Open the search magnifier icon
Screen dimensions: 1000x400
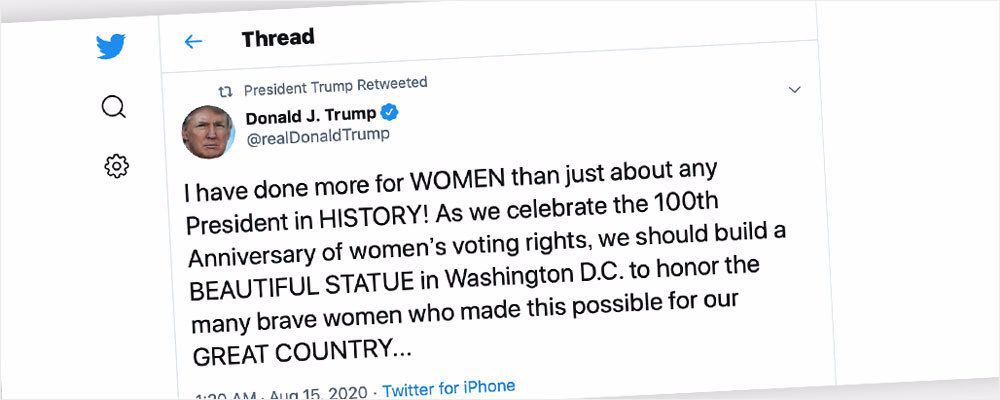[114, 106]
